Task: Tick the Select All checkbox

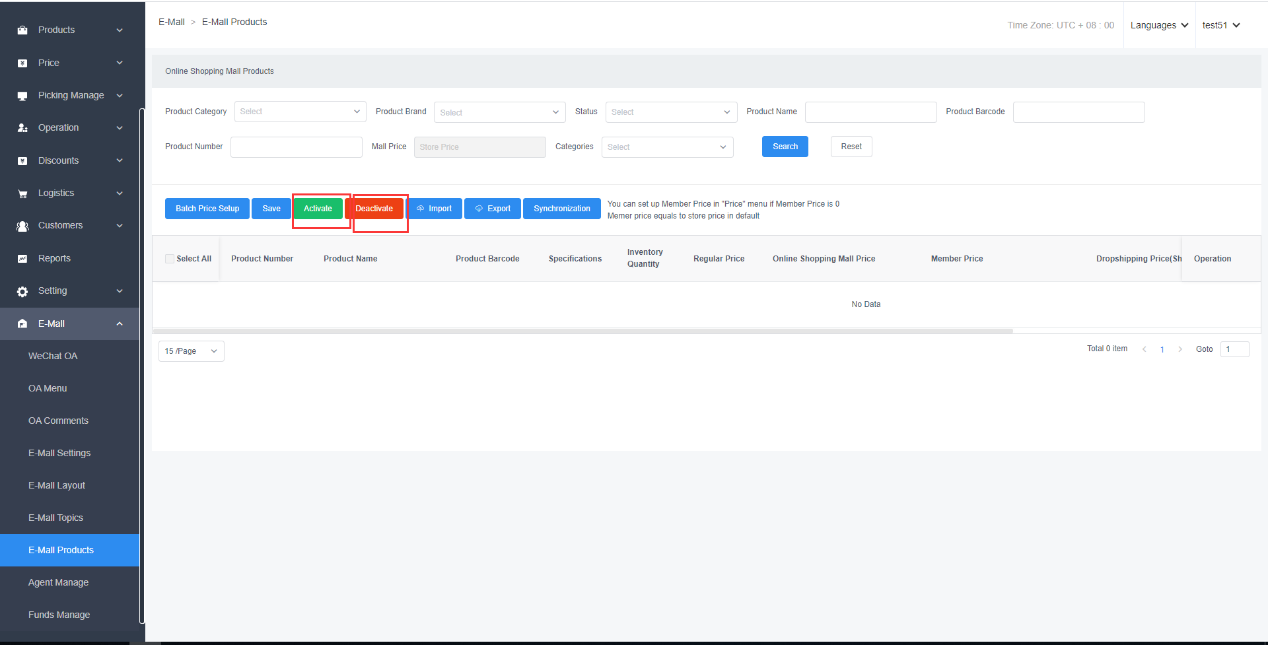Action: (170, 259)
